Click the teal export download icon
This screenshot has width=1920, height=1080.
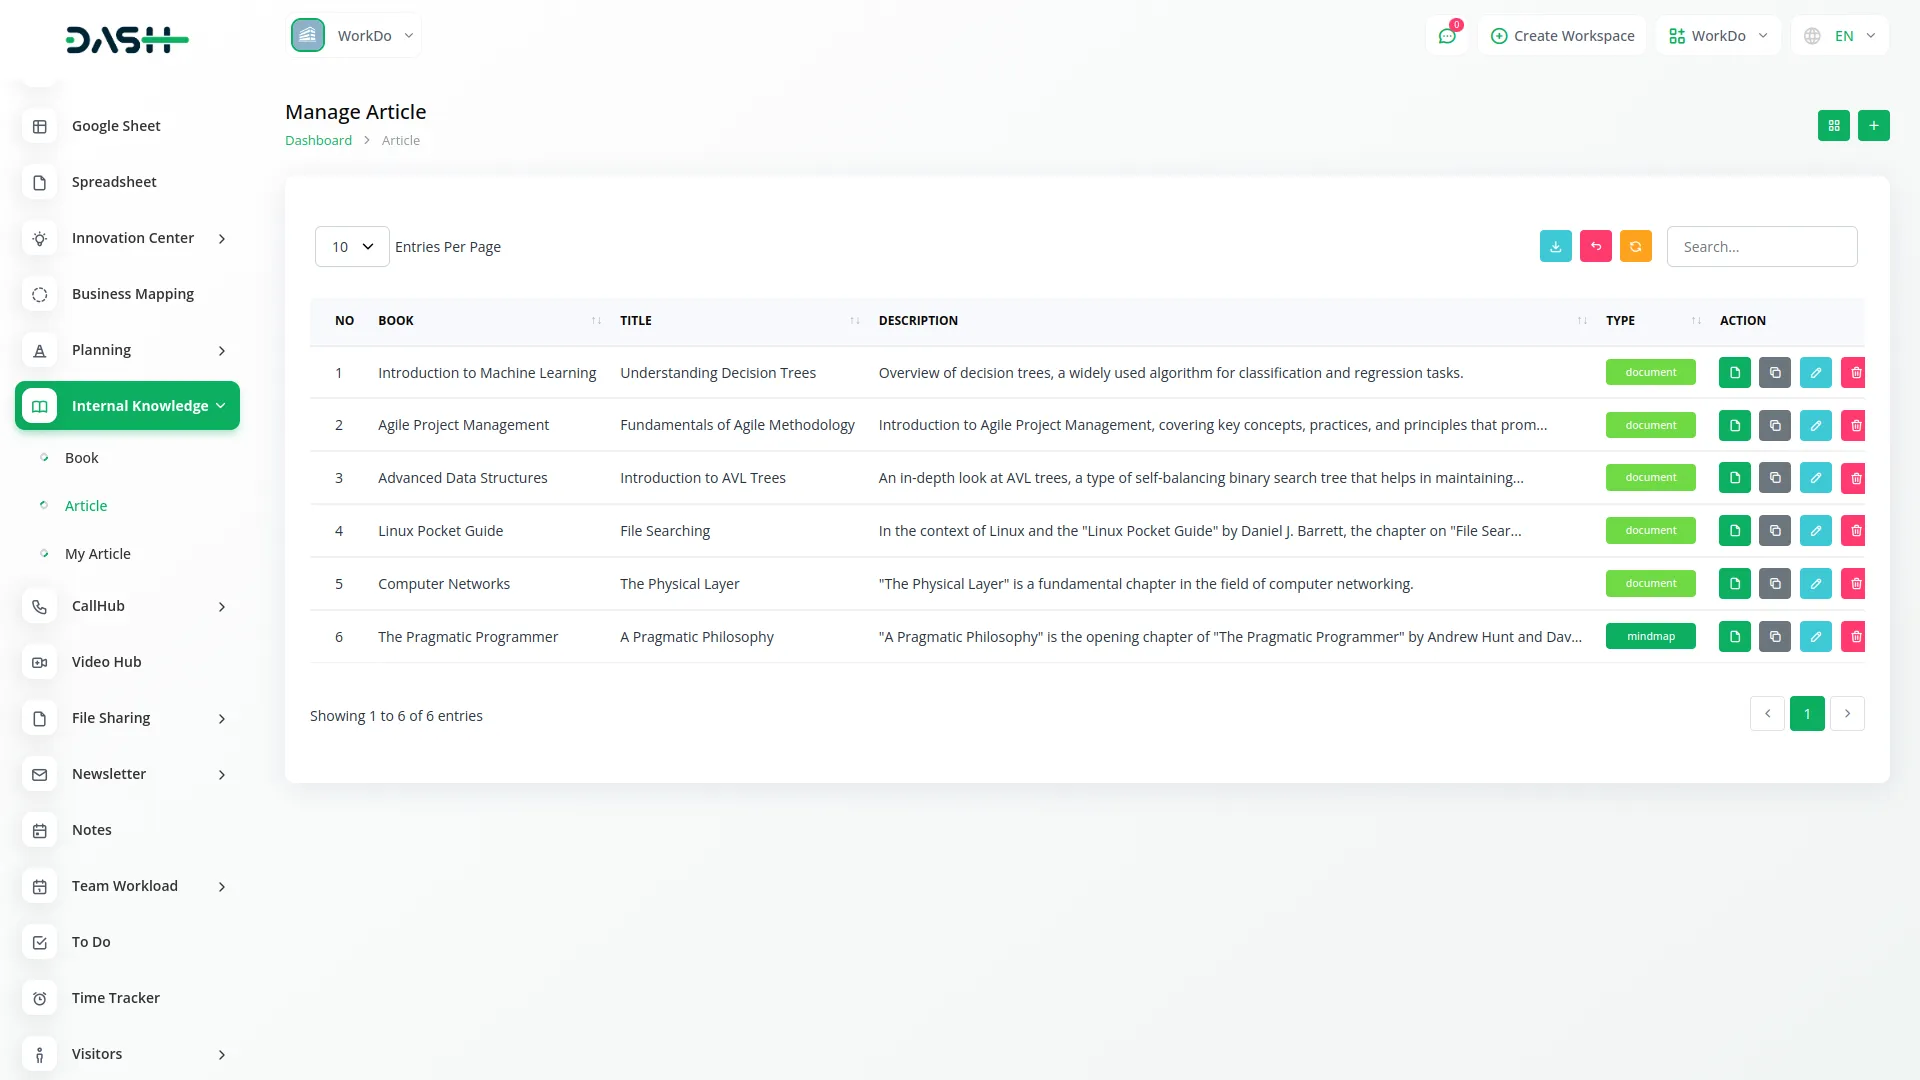(x=1555, y=246)
